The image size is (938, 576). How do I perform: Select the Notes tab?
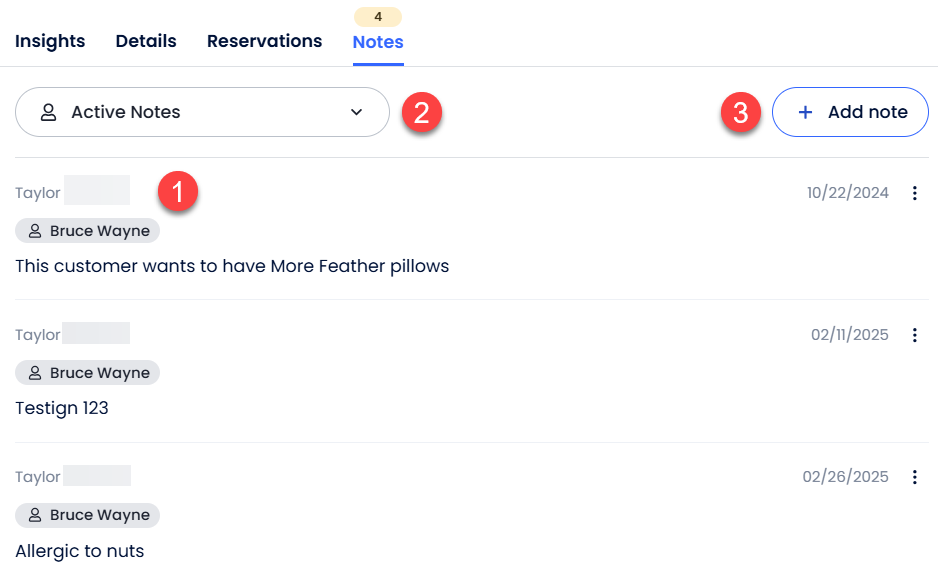point(378,42)
